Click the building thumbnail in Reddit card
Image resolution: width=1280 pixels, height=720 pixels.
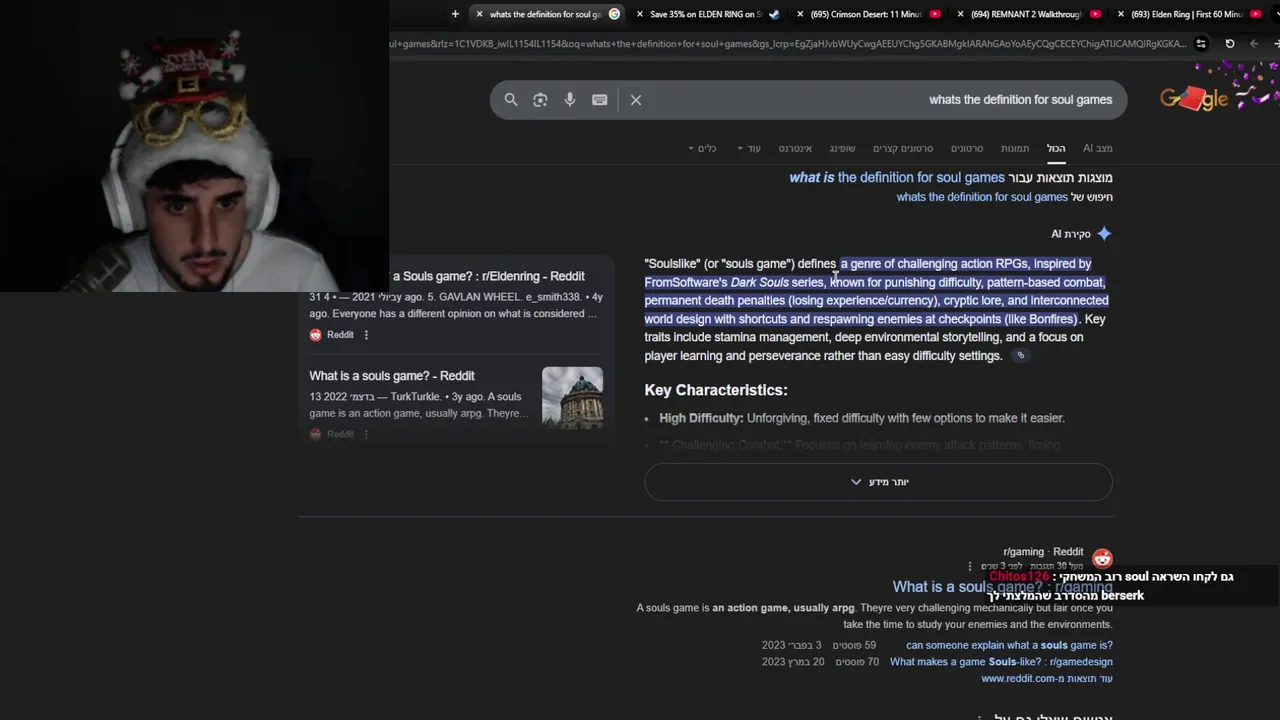(x=572, y=398)
